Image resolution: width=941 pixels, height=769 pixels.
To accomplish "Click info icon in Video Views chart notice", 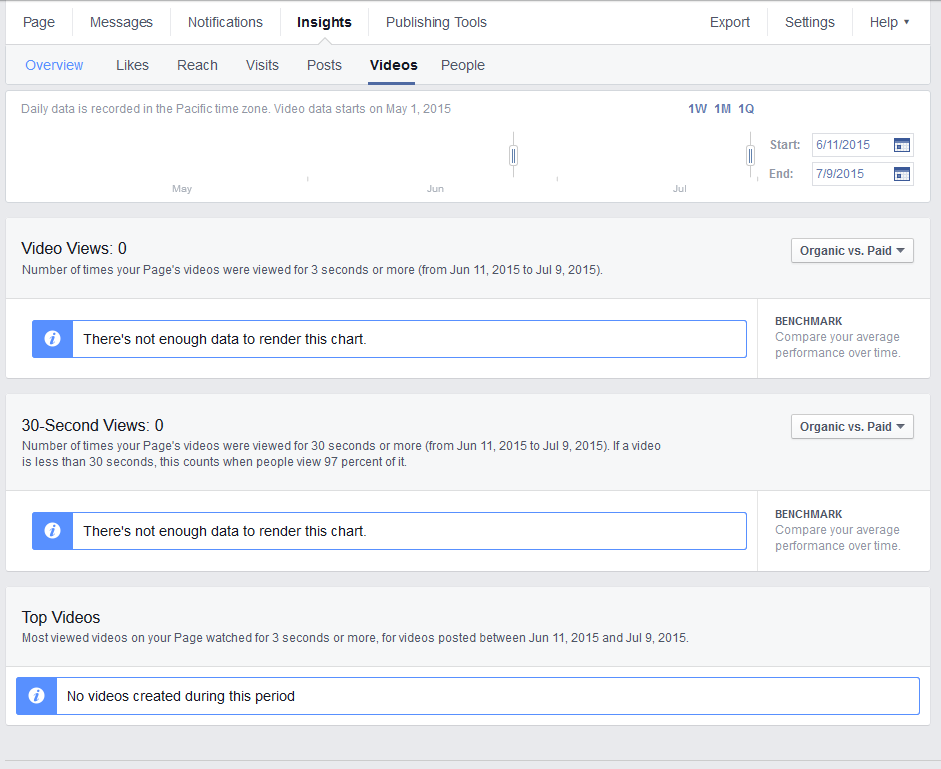I will 52,339.
